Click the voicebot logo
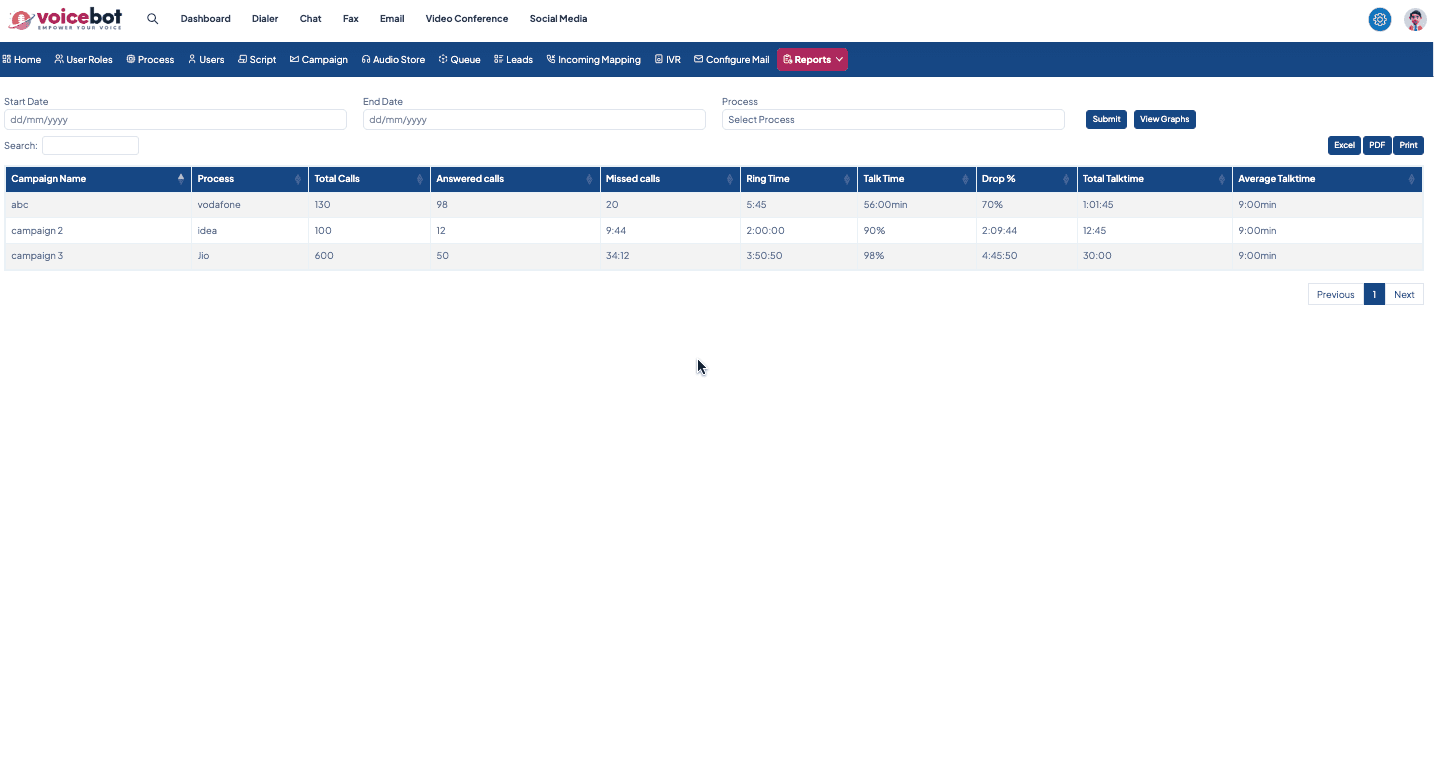The height and width of the screenshot is (778, 1434). click(x=66, y=19)
